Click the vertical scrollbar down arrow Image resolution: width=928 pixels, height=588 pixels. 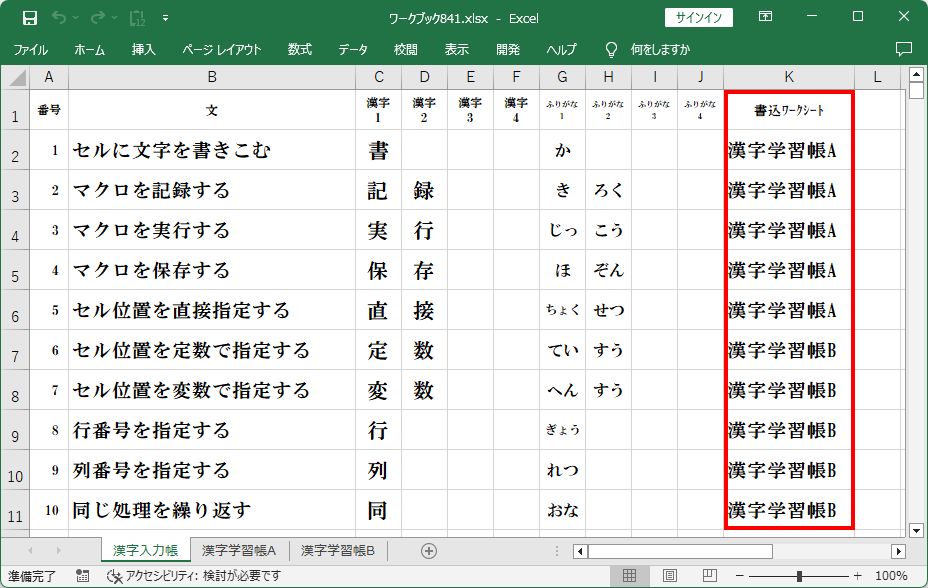click(916, 530)
